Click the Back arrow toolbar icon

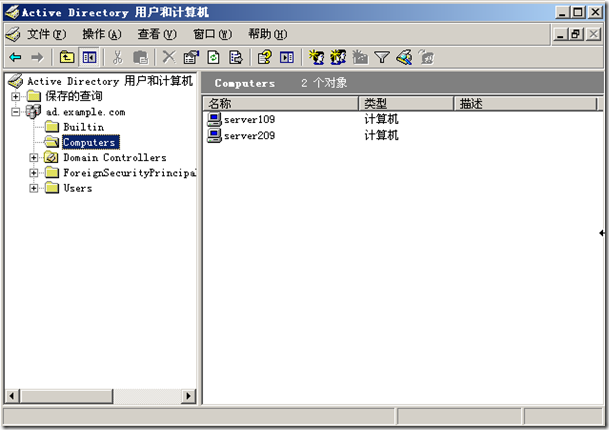(16, 57)
